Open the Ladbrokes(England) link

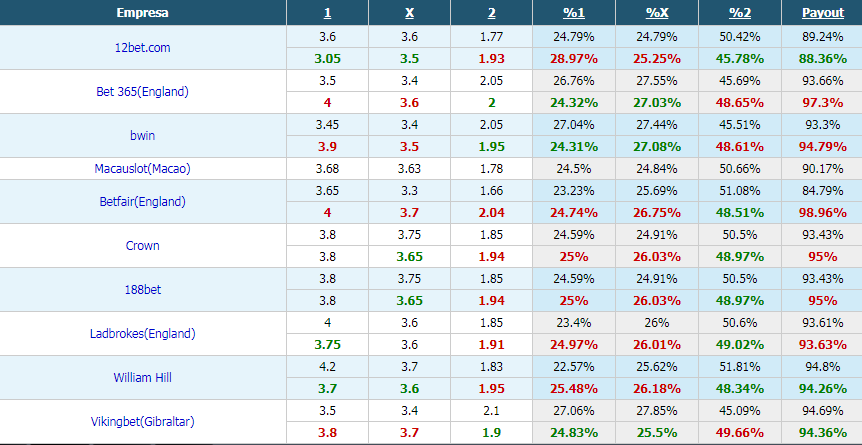[142, 334]
